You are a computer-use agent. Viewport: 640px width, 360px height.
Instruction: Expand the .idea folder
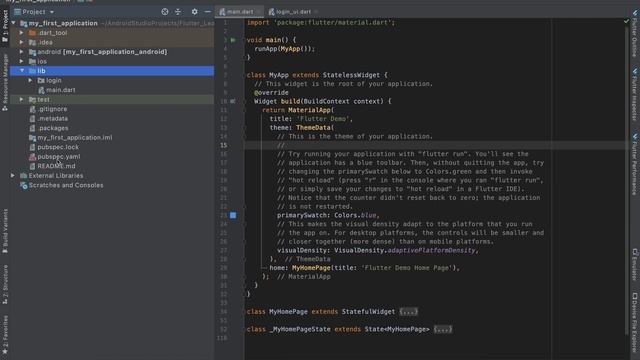click(x=22, y=42)
